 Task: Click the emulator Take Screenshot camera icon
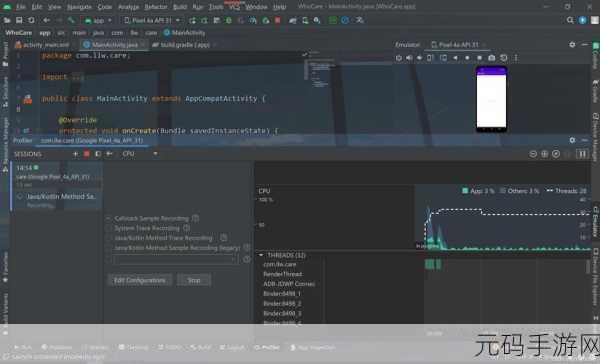click(492, 58)
